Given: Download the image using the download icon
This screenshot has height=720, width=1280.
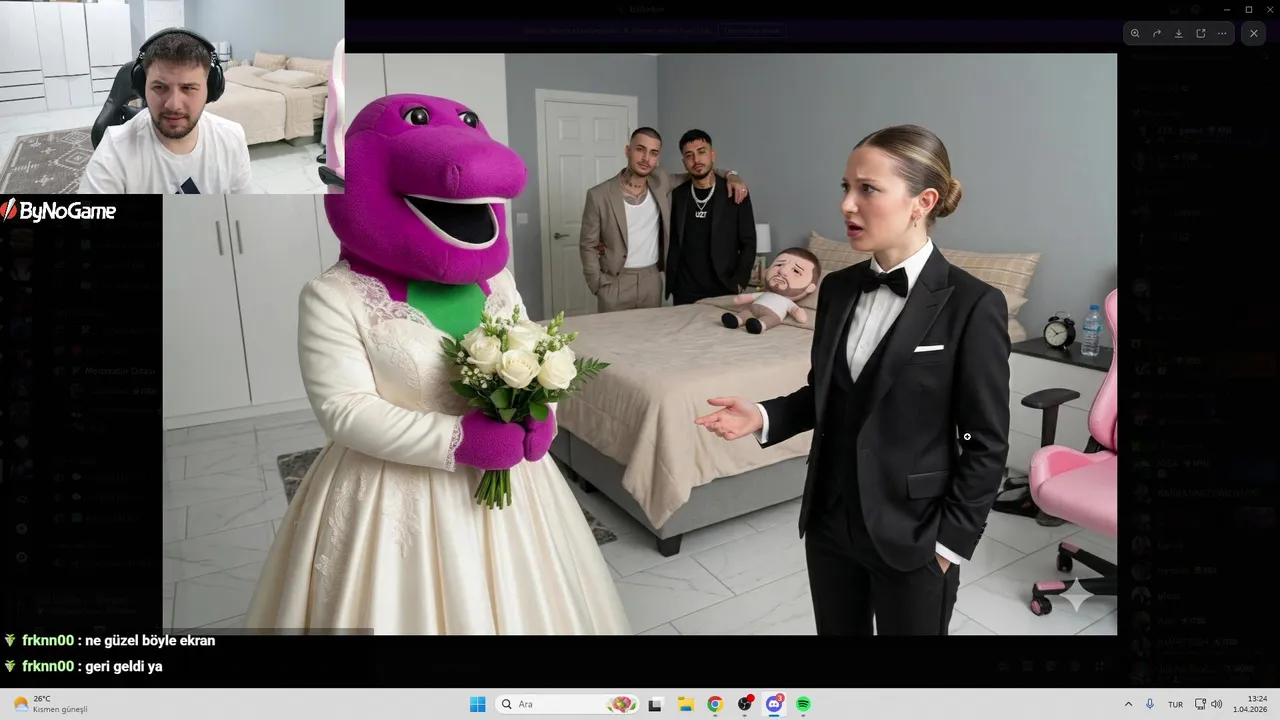Looking at the screenshot, I should pyautogui.click(x=1179, y=33).
